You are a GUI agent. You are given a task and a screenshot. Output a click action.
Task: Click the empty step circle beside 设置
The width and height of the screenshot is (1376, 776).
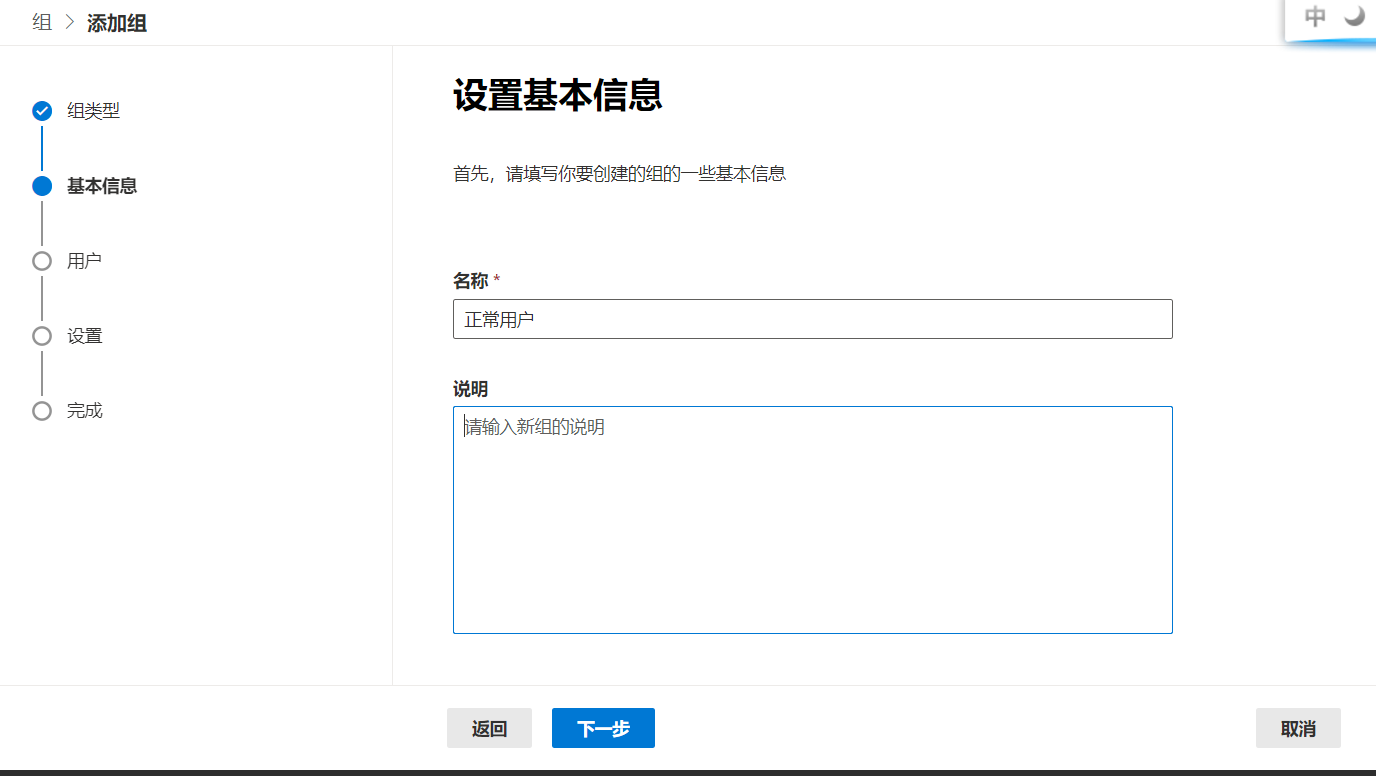tap(42, 336)
